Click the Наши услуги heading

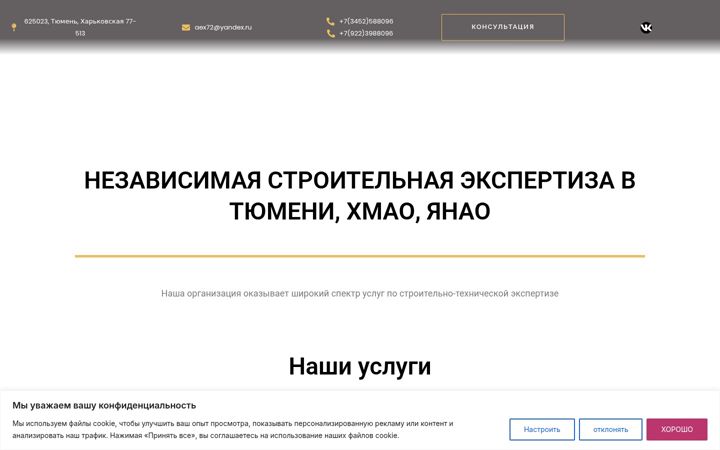pyautogui.click(x=360, y=366)
